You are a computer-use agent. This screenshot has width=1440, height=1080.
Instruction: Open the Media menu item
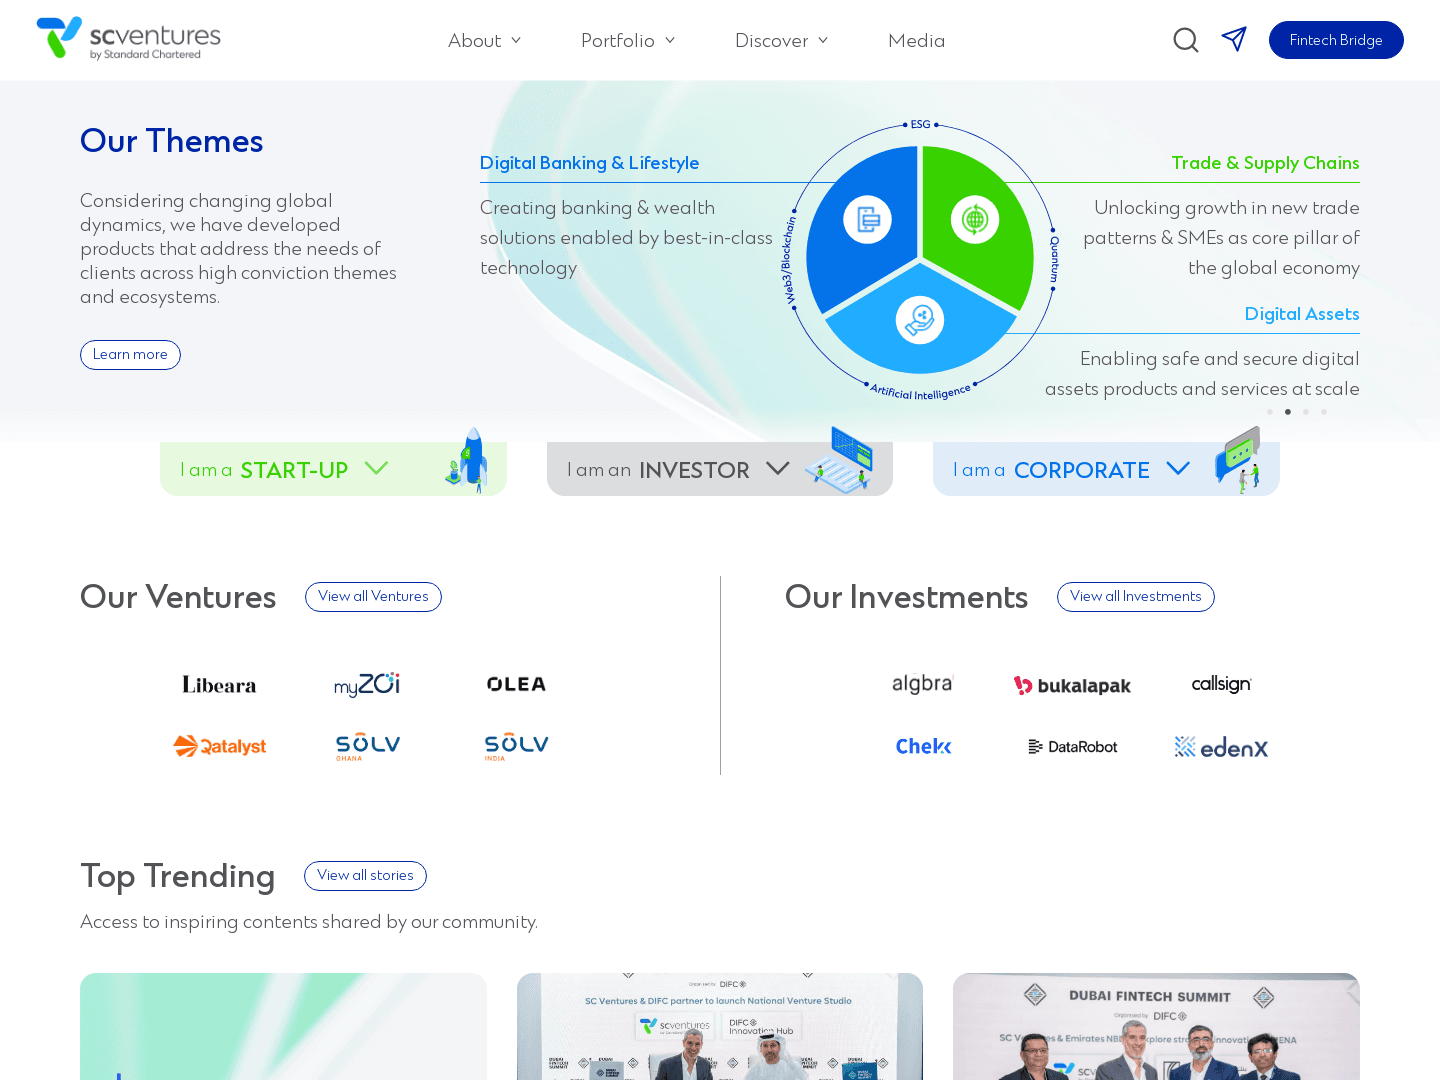916,40
